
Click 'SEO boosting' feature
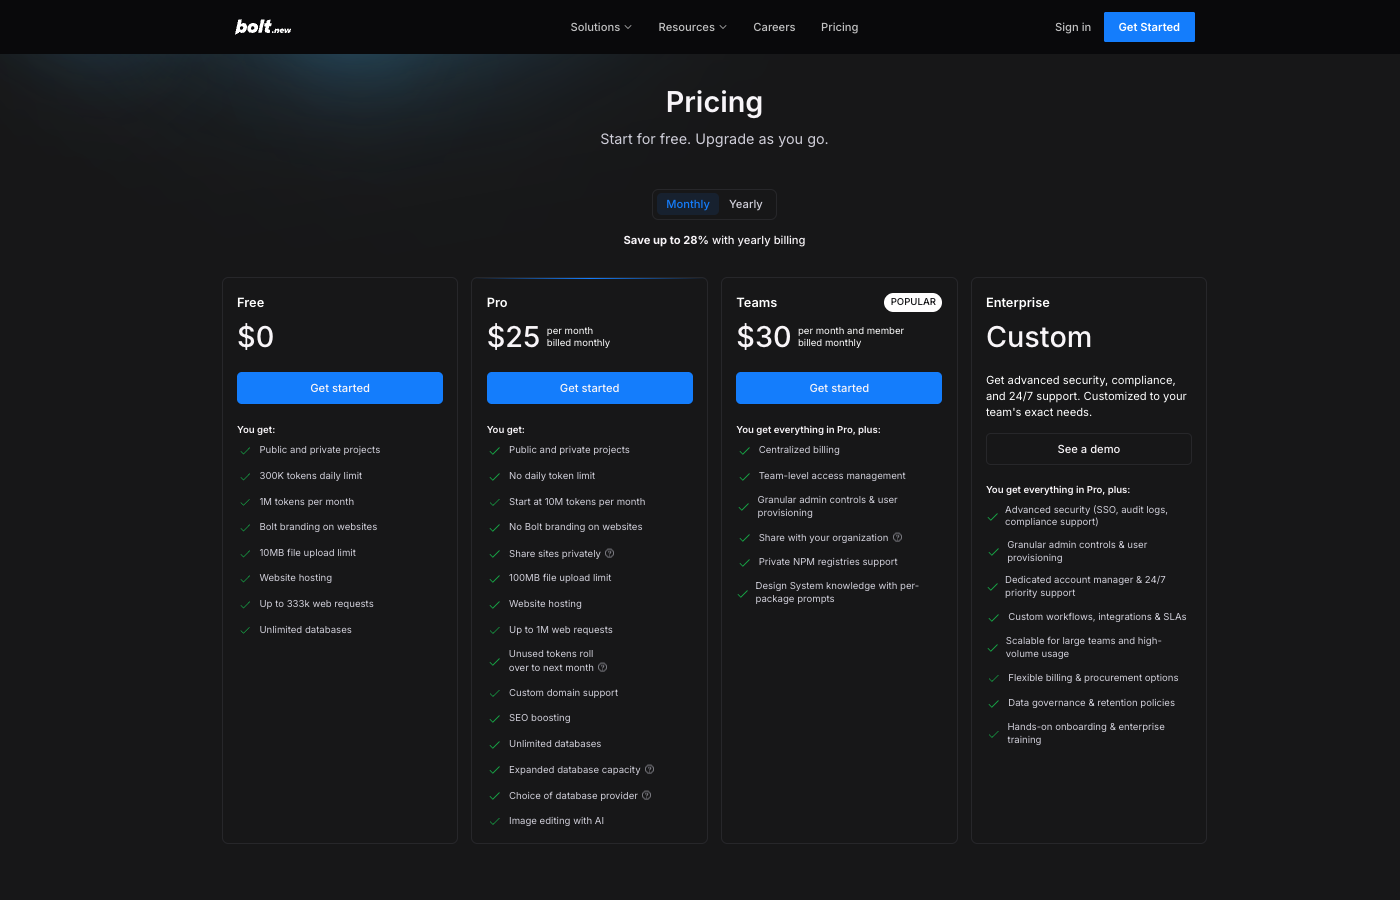point(540,718)
